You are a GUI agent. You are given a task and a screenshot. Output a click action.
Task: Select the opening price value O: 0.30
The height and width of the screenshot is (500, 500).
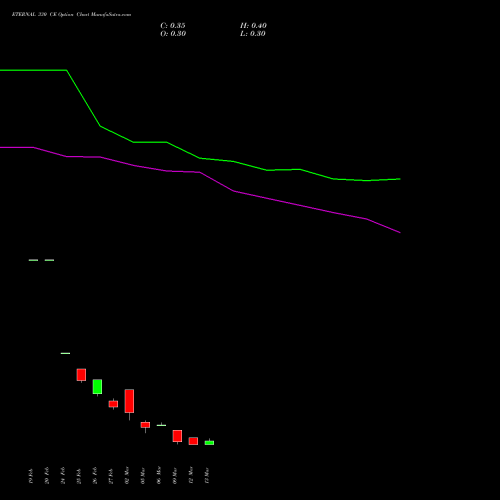173,34
